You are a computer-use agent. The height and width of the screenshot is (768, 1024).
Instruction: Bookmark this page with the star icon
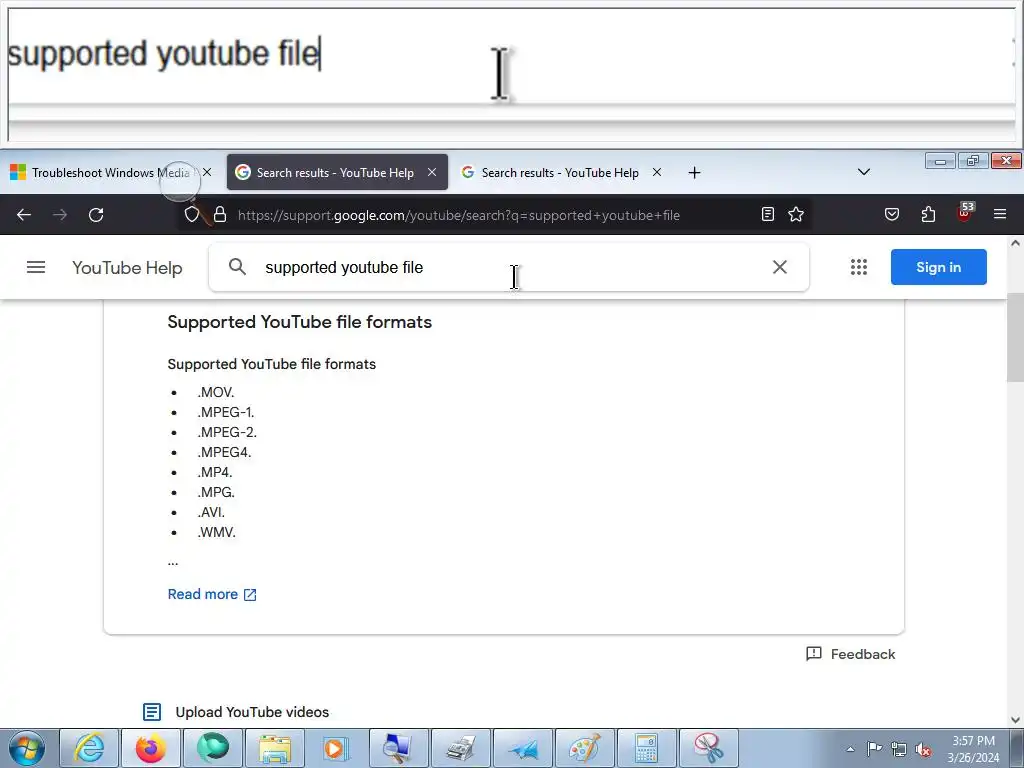(x=796, y=214)
